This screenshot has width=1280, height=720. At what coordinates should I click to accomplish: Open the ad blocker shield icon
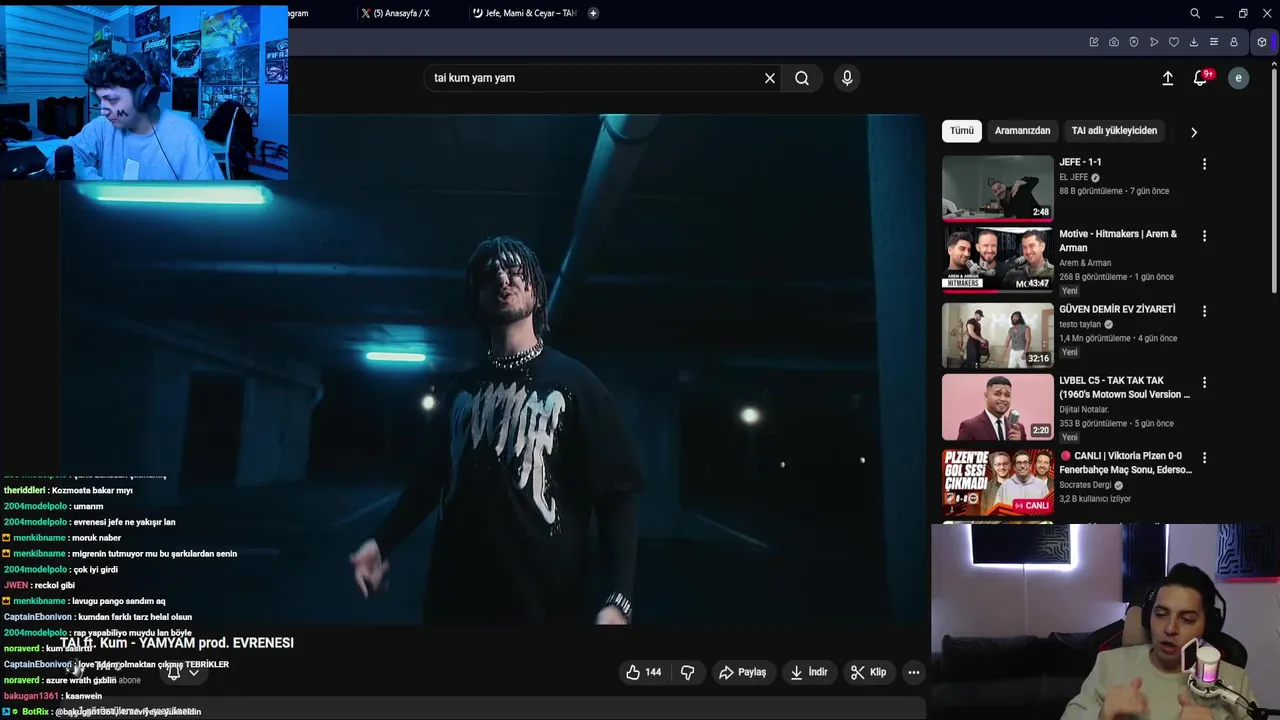pyautogui.click(x=1134, y=42)
